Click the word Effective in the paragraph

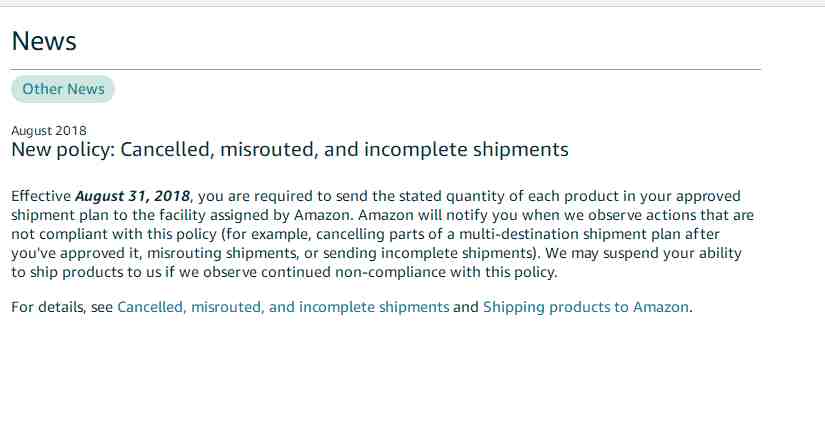click(41, 196)
